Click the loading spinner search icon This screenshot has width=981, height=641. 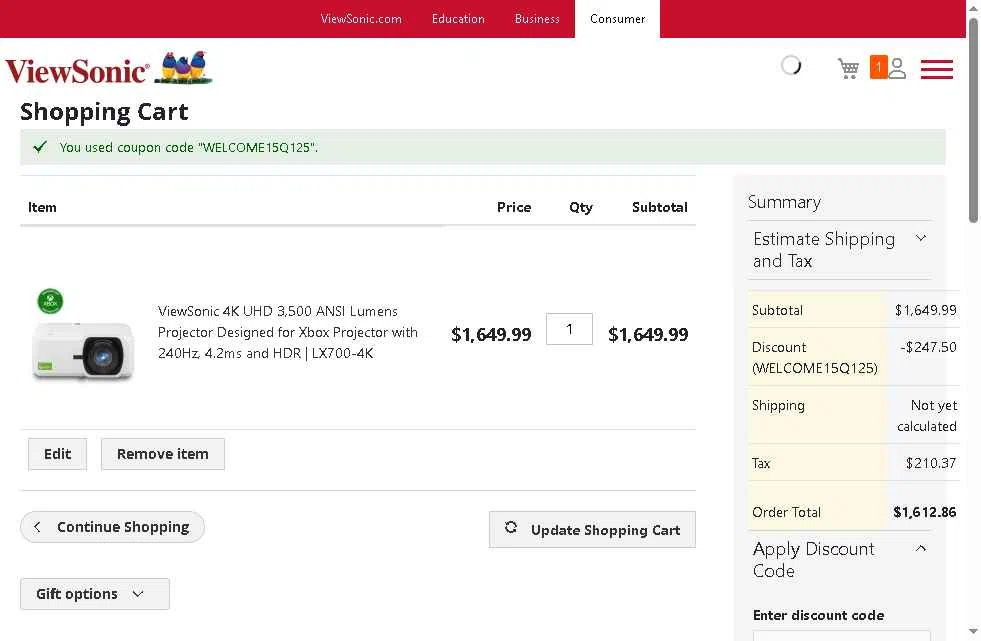click(791, 65)
